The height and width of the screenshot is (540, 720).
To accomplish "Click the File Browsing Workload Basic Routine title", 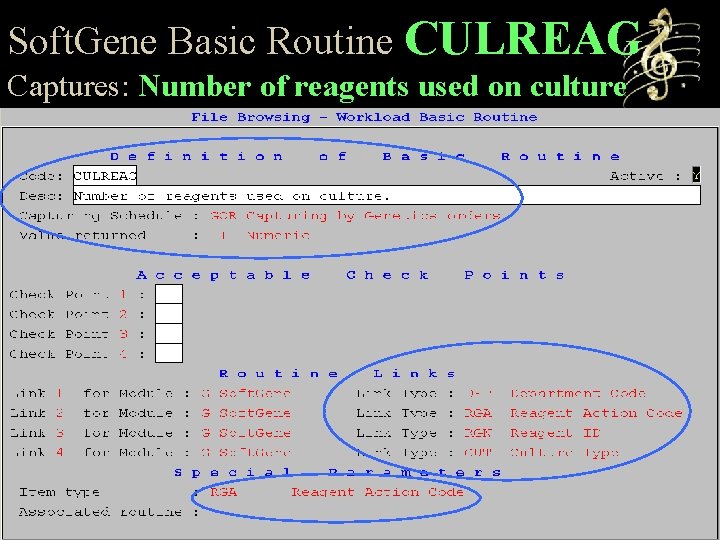I will click(364, 117).
